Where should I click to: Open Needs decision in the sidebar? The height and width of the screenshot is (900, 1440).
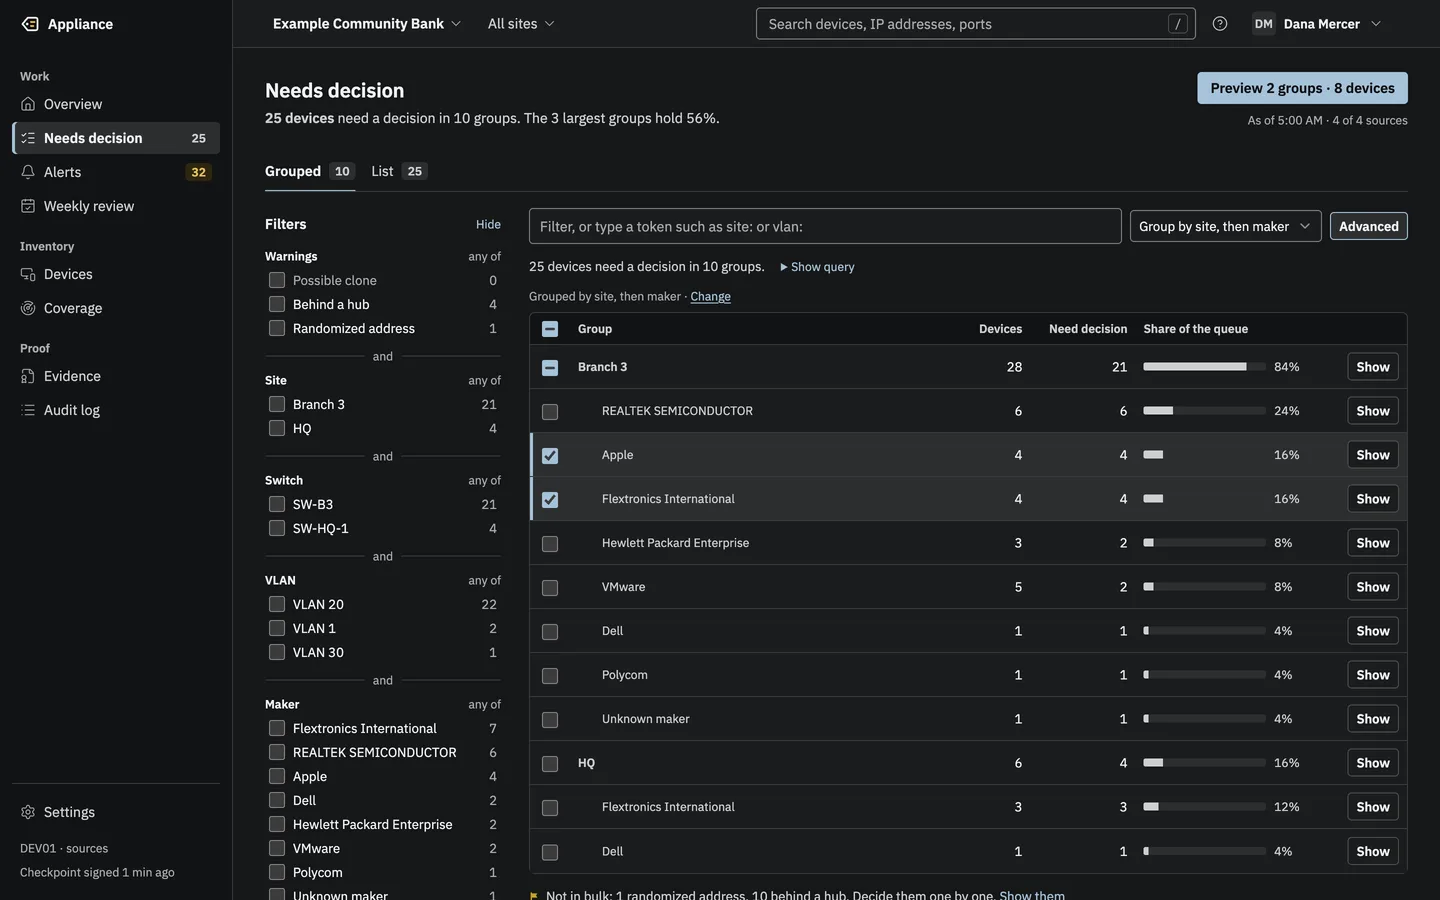click(x=116, y=138)
